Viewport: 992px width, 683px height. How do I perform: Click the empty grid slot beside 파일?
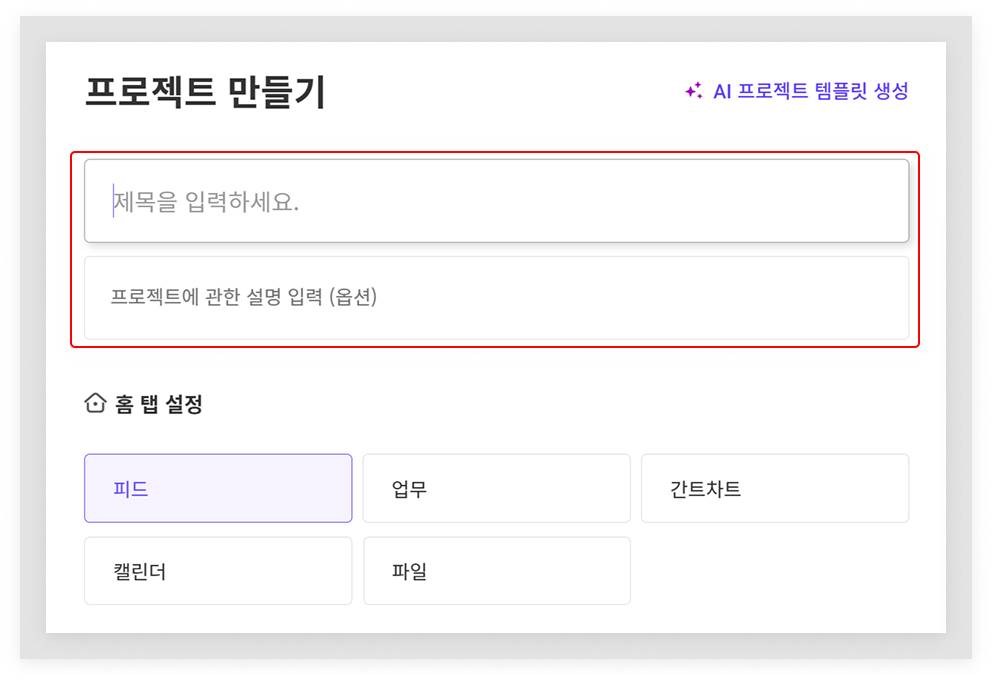[775, 571]
